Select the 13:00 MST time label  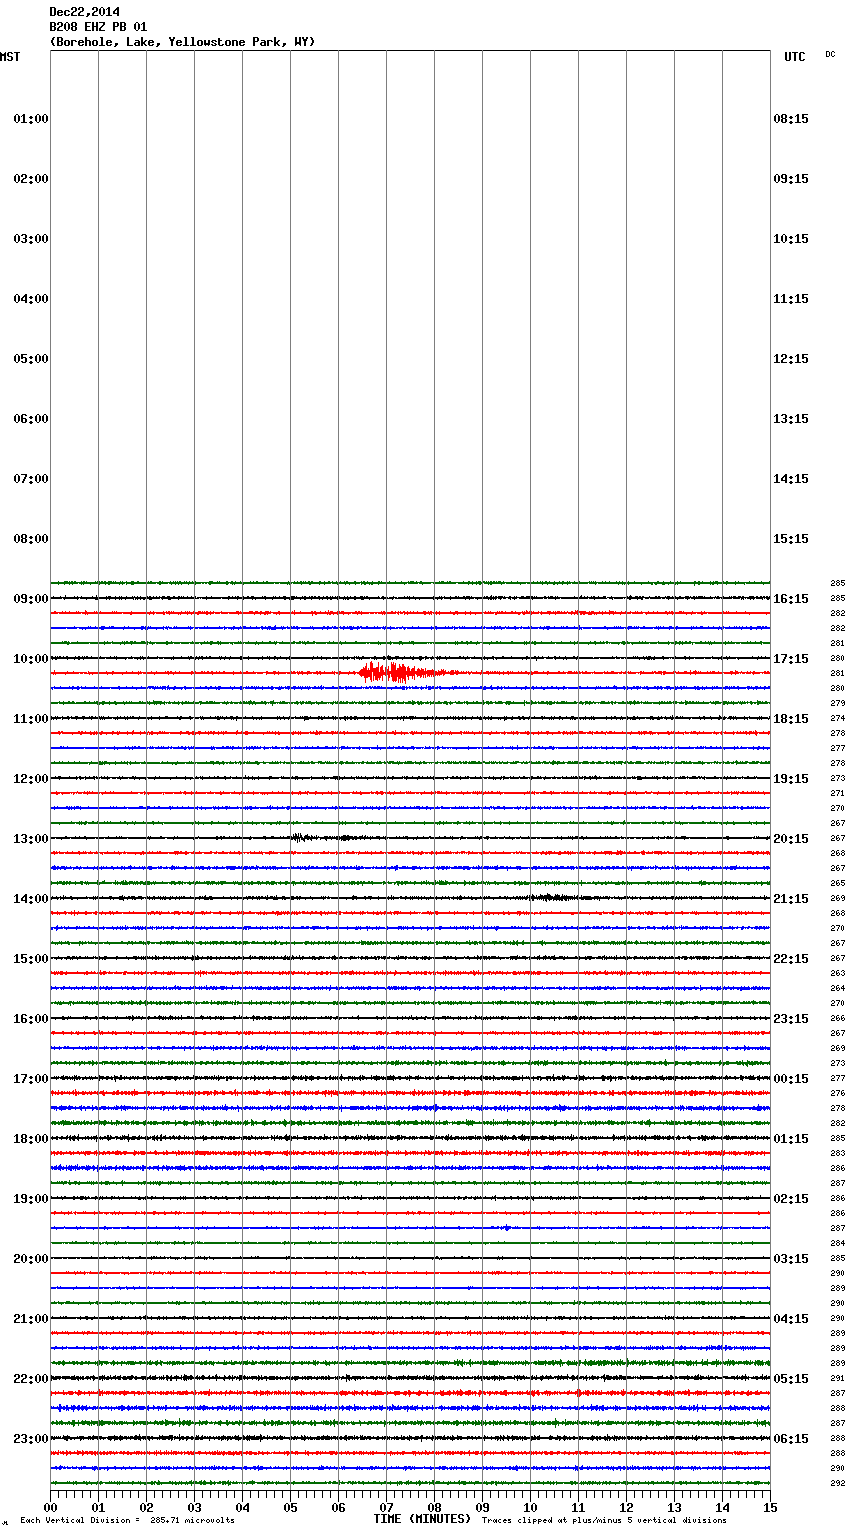[31, 839]
